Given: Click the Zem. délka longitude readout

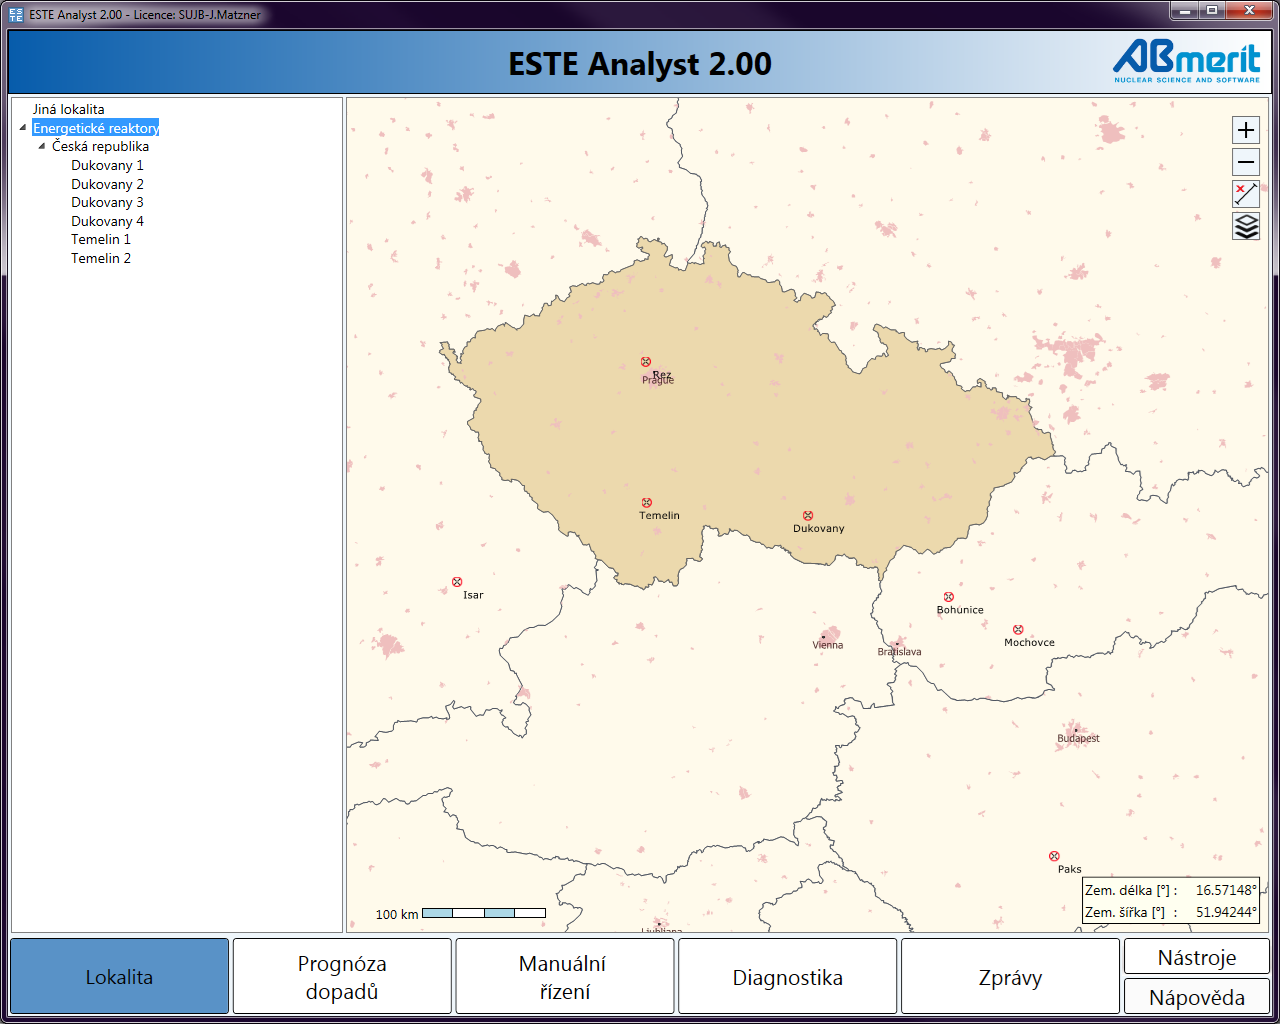Looking at the screenshot, I should click(1170, 890).
